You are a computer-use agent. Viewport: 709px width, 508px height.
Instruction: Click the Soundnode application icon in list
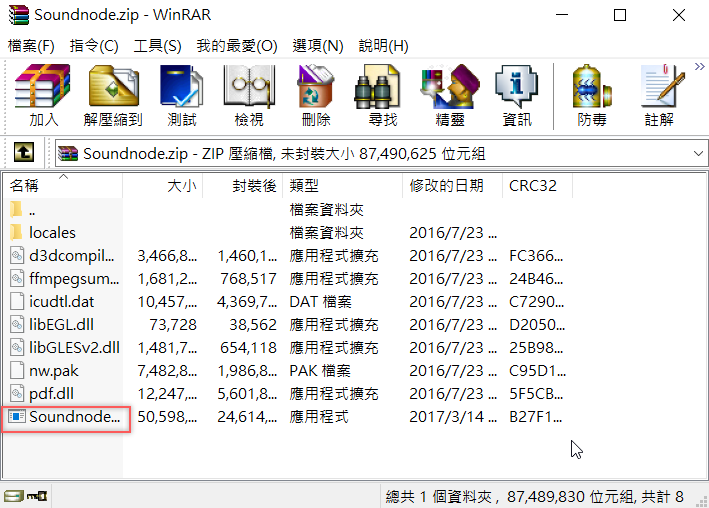(x=17, y=416)
